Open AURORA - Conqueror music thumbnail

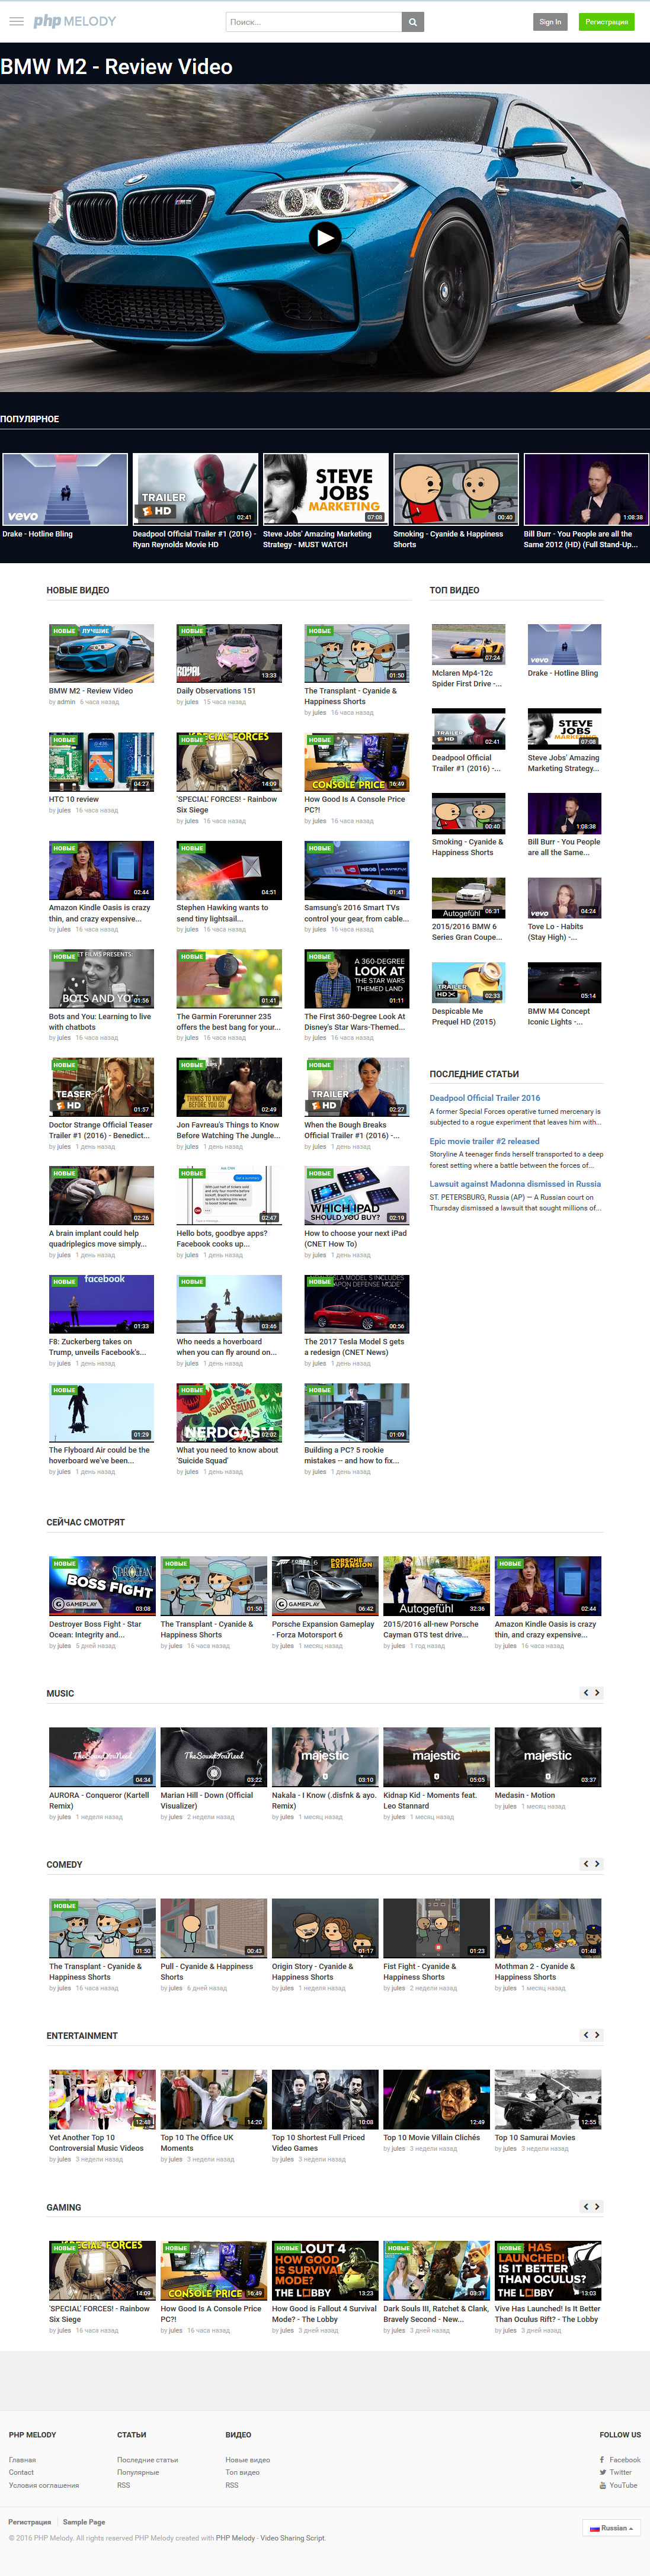(102, 1756)
